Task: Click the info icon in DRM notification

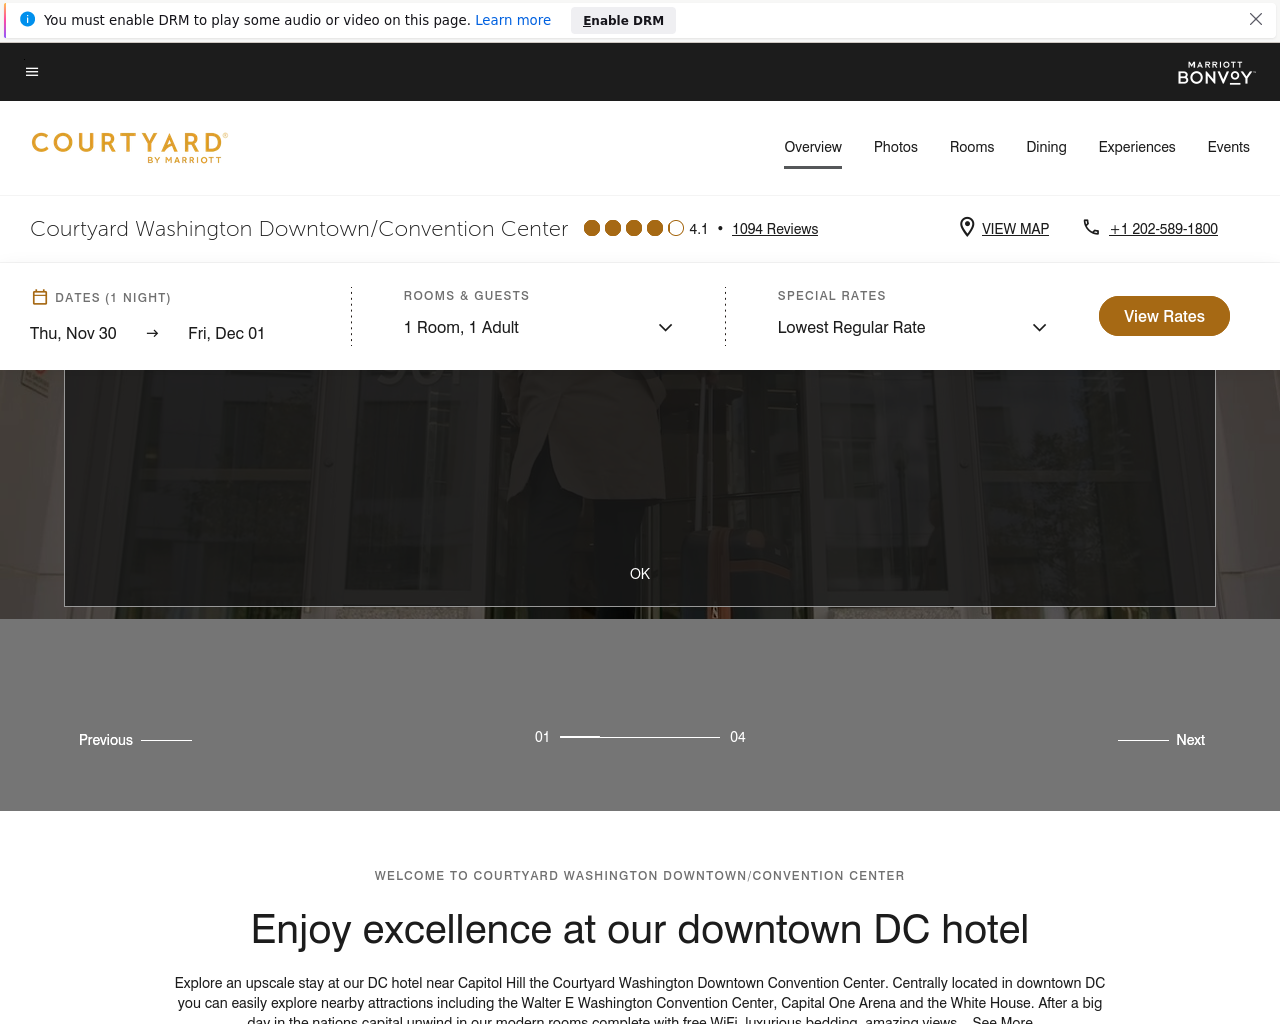Action: 28,19
